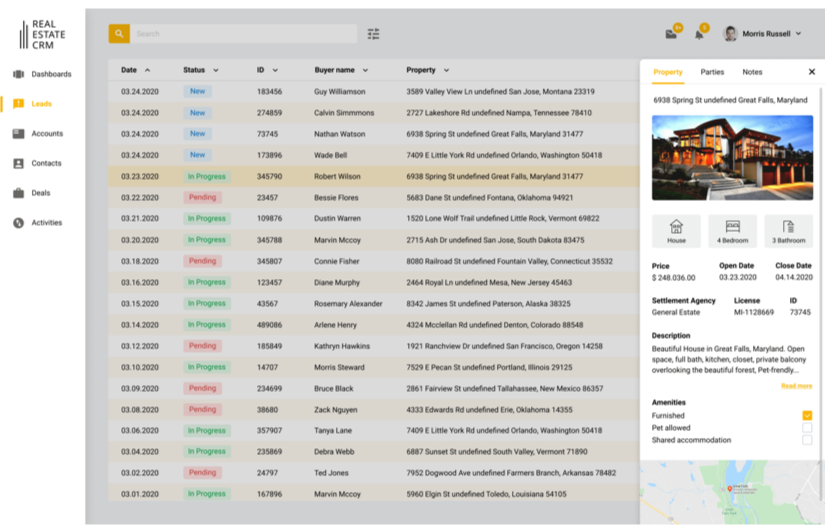Click the 4 Bedroom icon tile
825x525 pixels.
point(732,231)
